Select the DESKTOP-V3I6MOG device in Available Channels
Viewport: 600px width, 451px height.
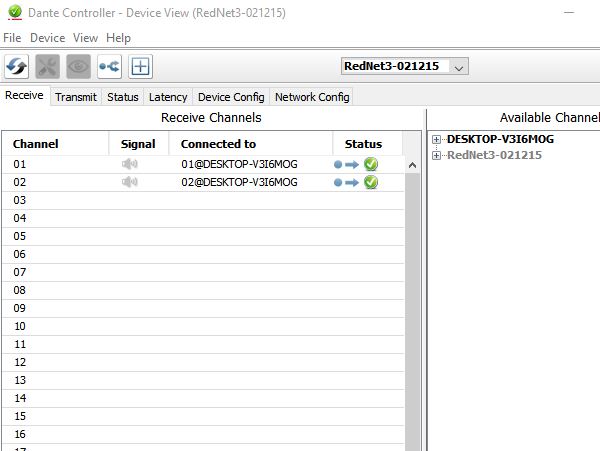[500, 139]
